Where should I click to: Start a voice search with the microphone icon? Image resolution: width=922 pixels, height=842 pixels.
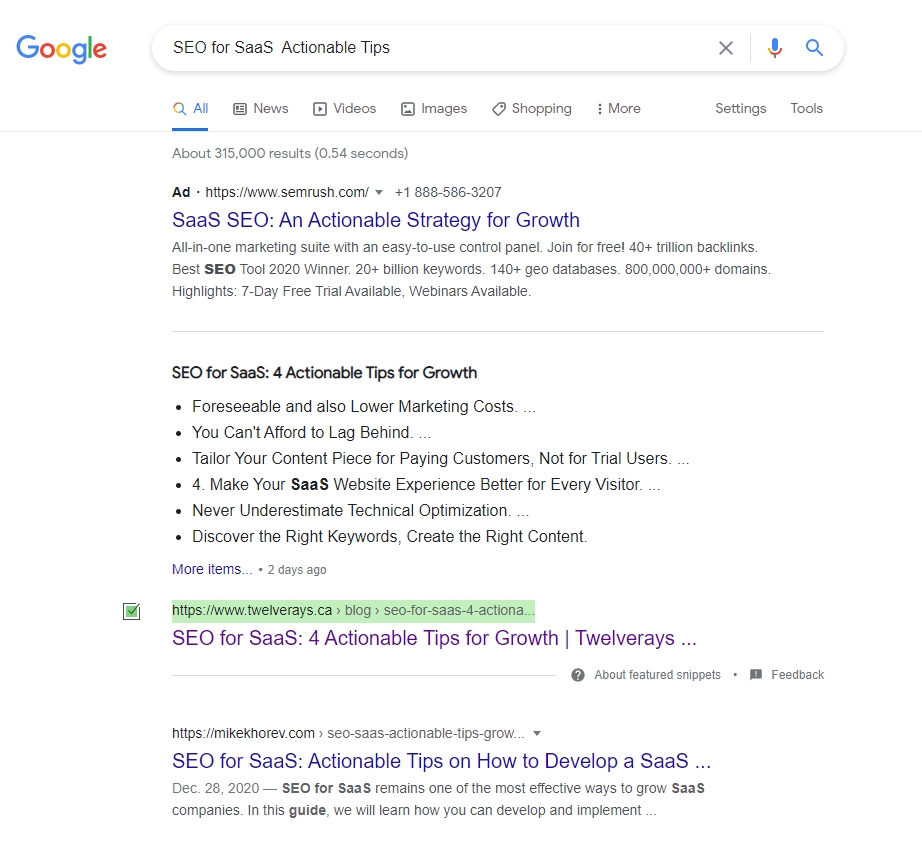(774, 47)
